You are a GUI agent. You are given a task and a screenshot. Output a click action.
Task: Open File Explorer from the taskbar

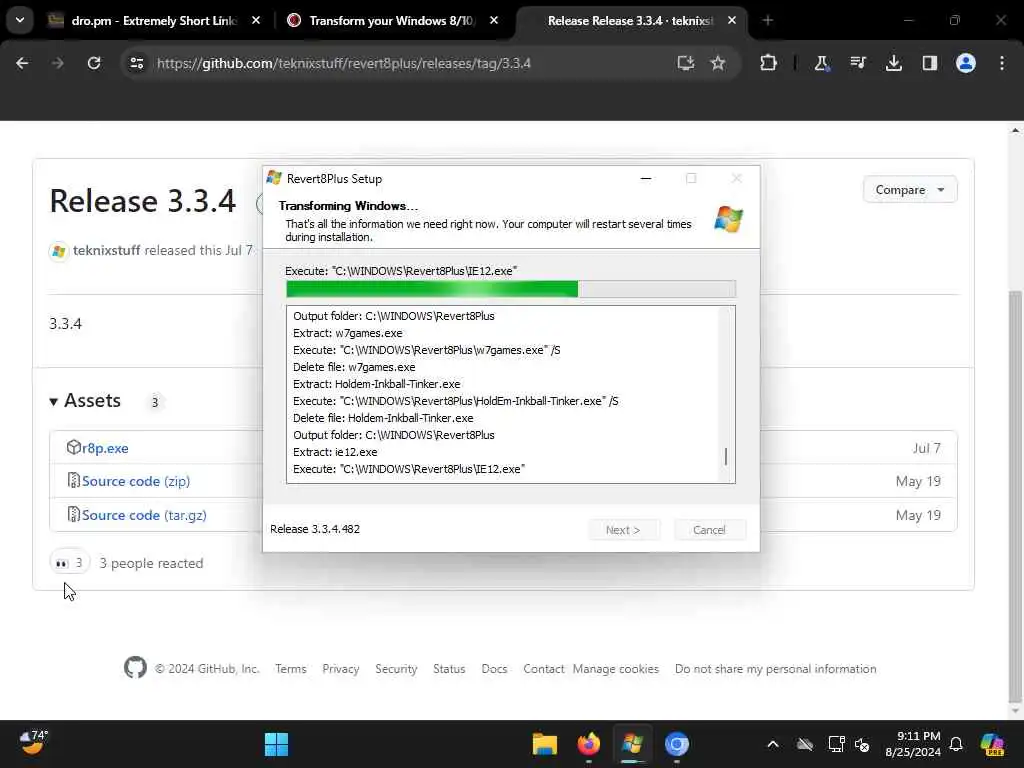click(544, 744)
